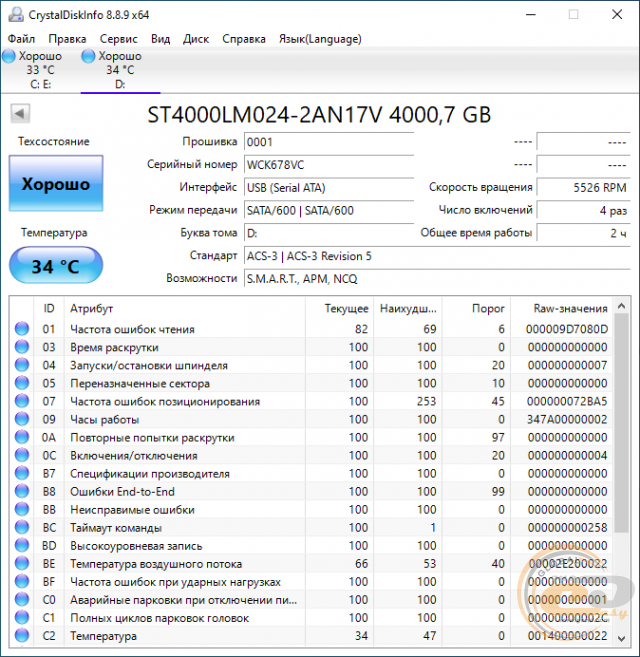
Task: Click status orb for attribute 03
Action: coord(22,347)
